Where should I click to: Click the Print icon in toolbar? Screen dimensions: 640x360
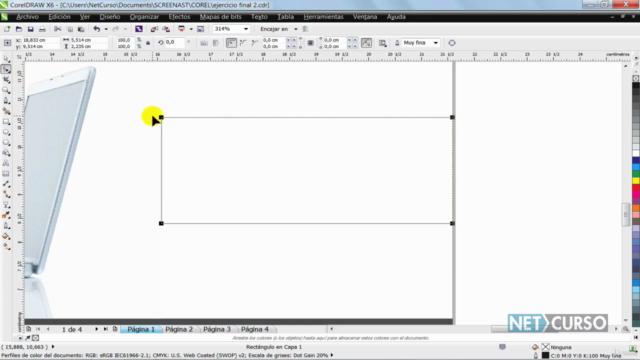(x=42, y=29)
